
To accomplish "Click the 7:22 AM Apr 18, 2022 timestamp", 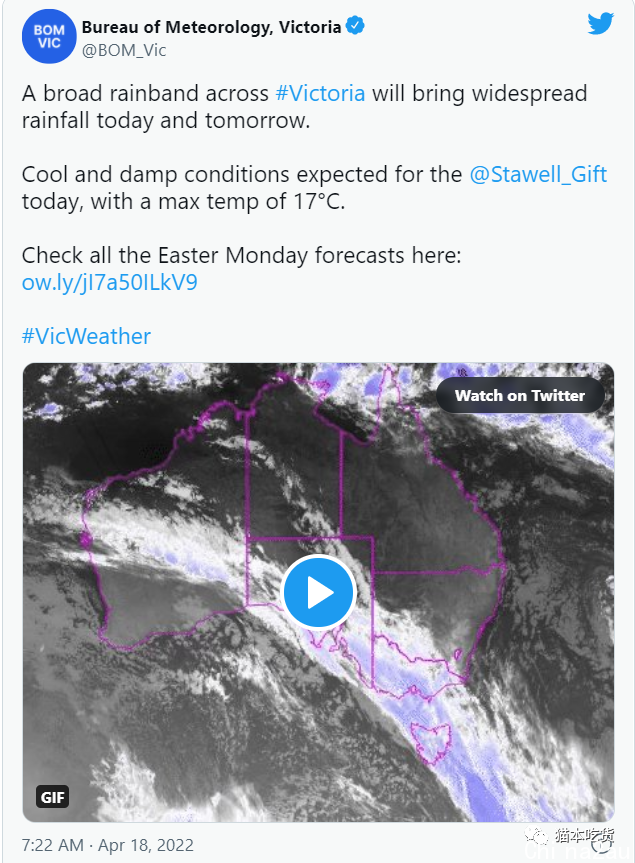I will point(108,845).
